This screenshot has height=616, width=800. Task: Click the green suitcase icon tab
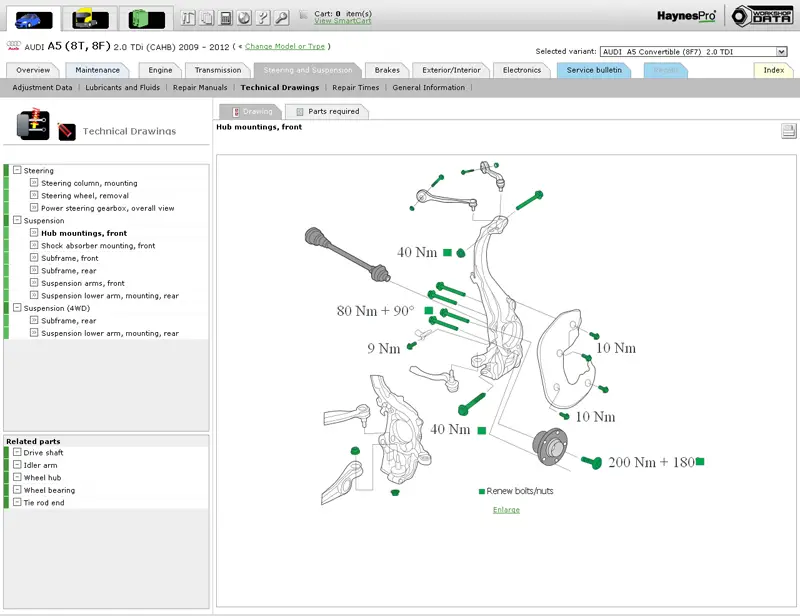(x=147, y=18)
